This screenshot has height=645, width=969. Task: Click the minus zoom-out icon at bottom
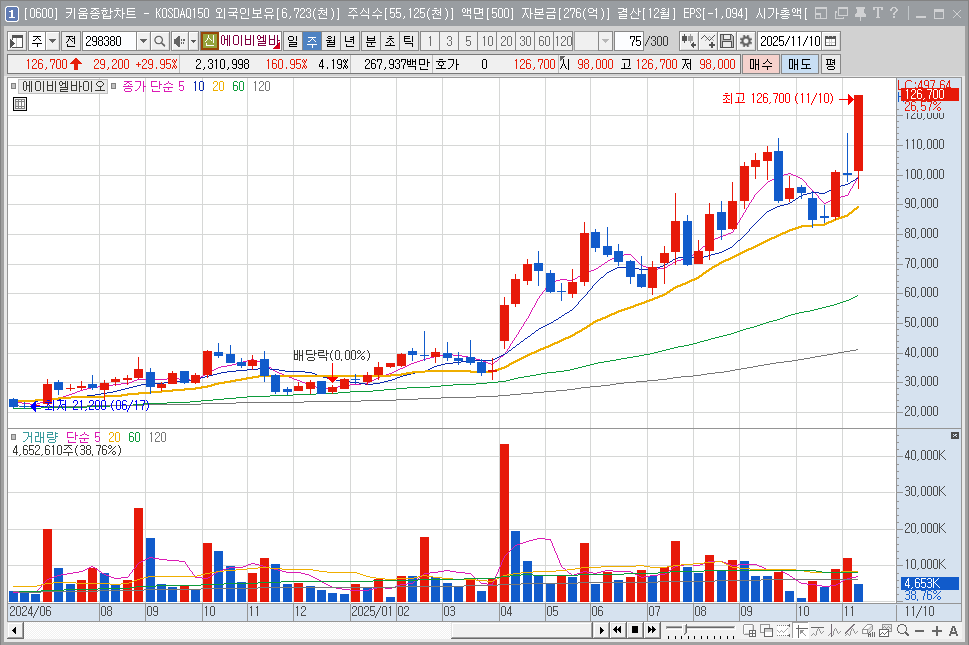coord(920,631)
